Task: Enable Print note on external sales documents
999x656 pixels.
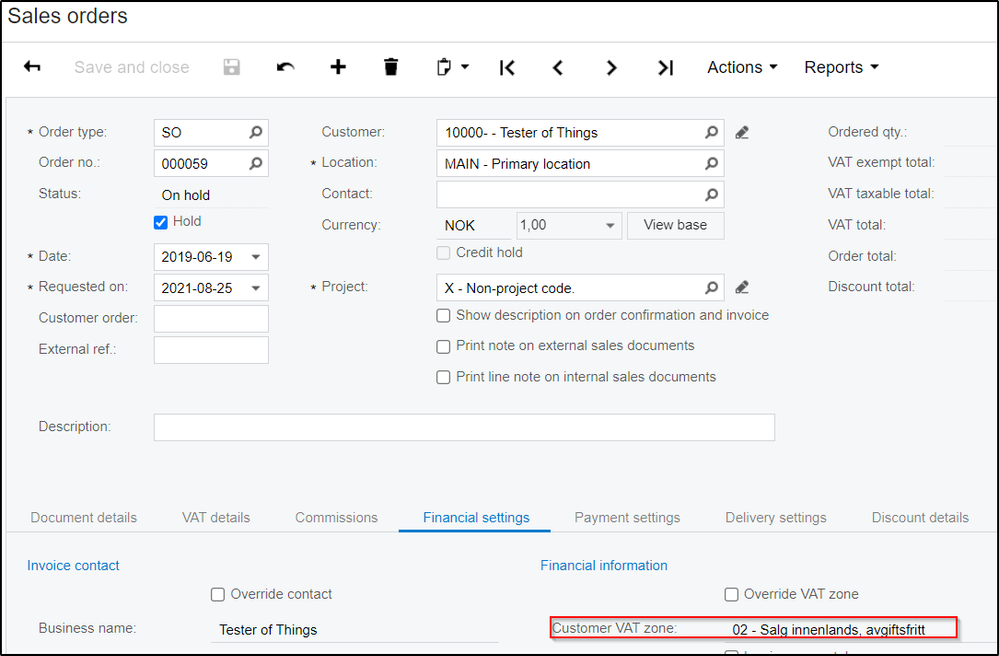Action: [x=444, y=347]
